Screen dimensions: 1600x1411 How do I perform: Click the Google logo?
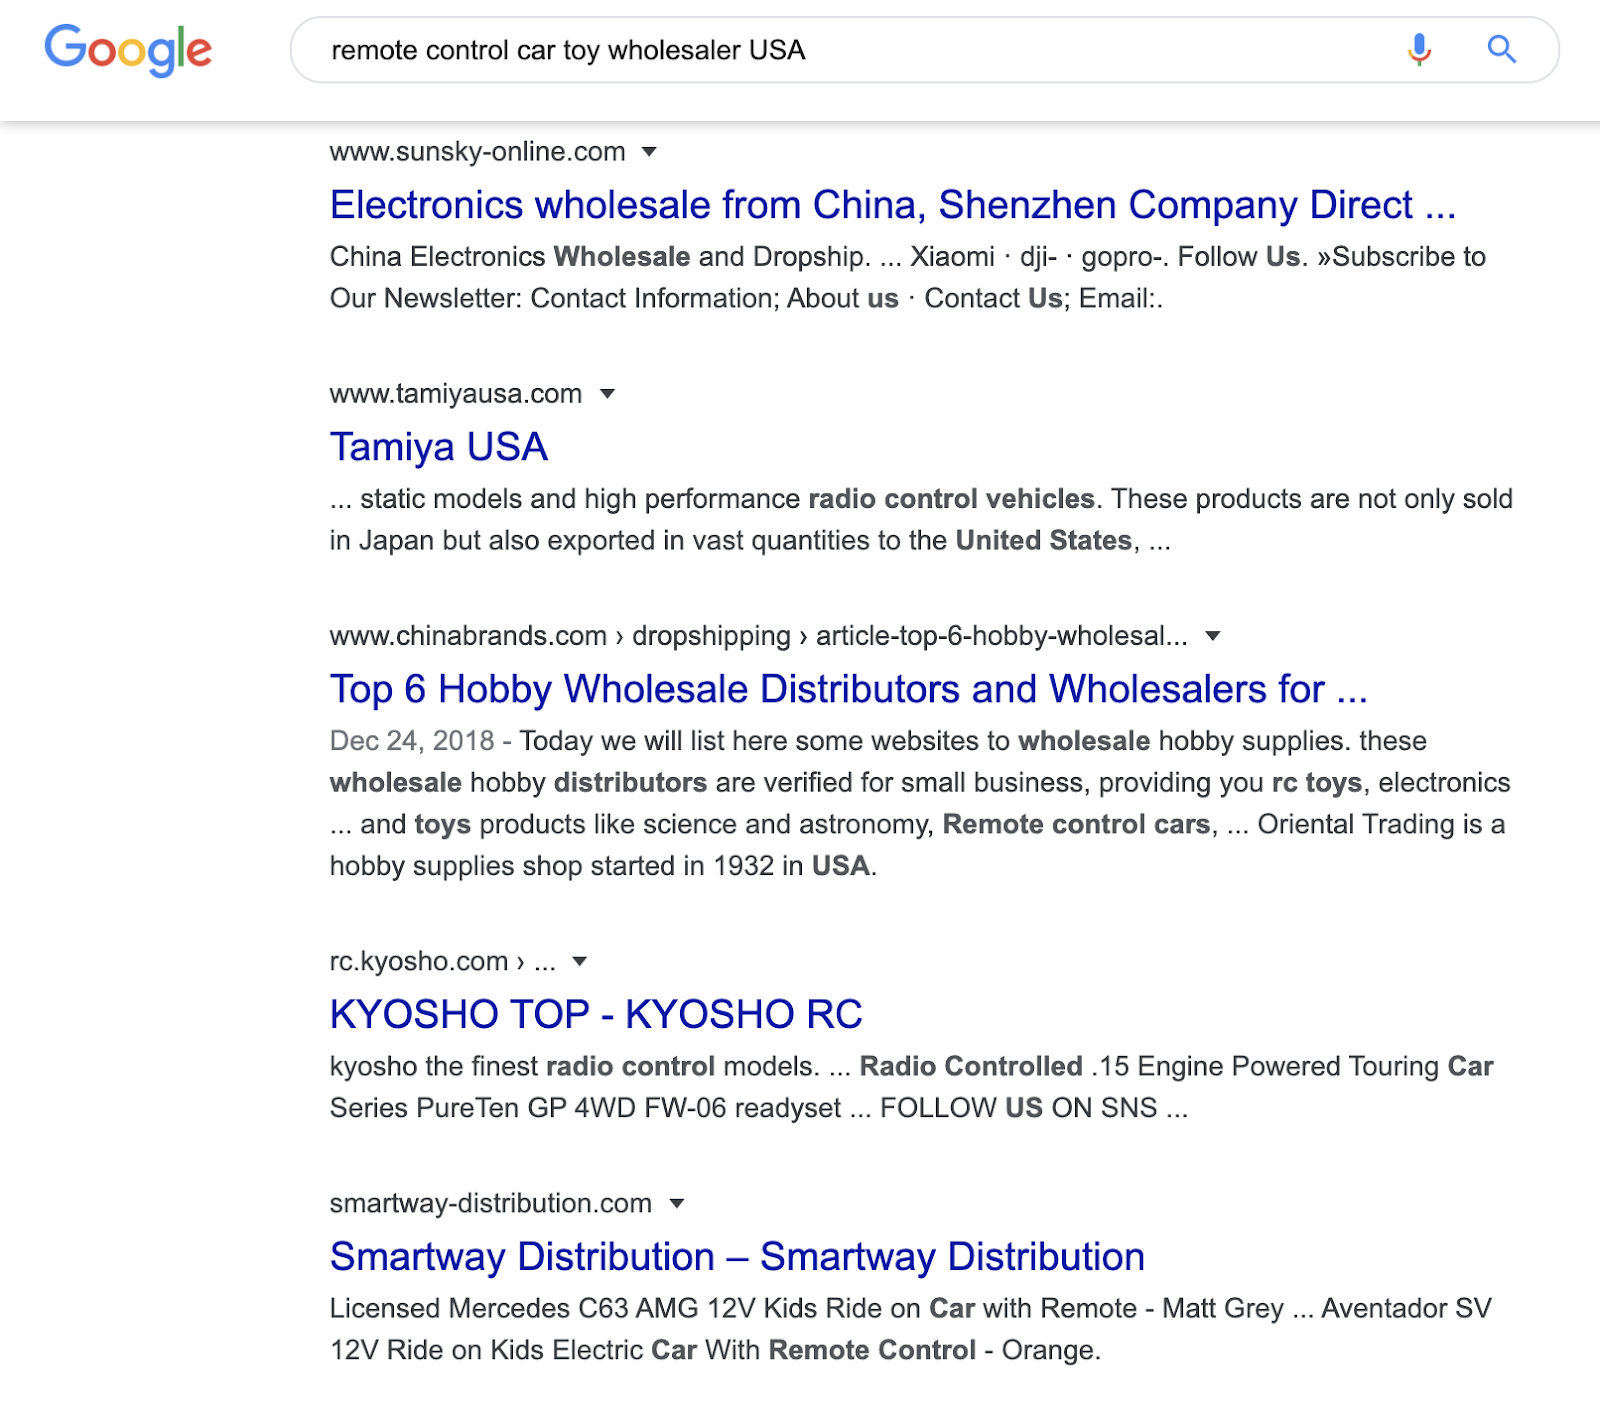pos(128,50)
